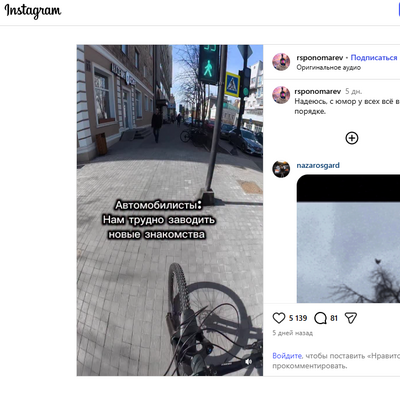This screenshot has height=397, width=400.
Task: Open nazarosgard's GIF comment image
Action: pyautogui.click(x=348, y=238)
